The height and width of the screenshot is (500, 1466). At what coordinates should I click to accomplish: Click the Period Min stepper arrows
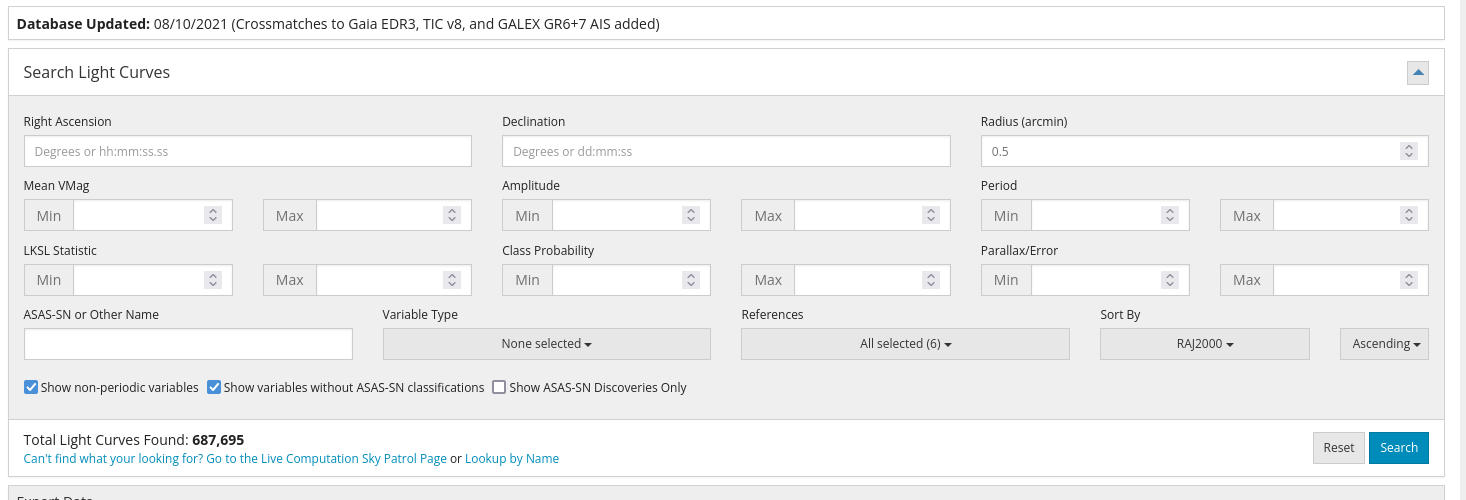(x=1169, y=216)
